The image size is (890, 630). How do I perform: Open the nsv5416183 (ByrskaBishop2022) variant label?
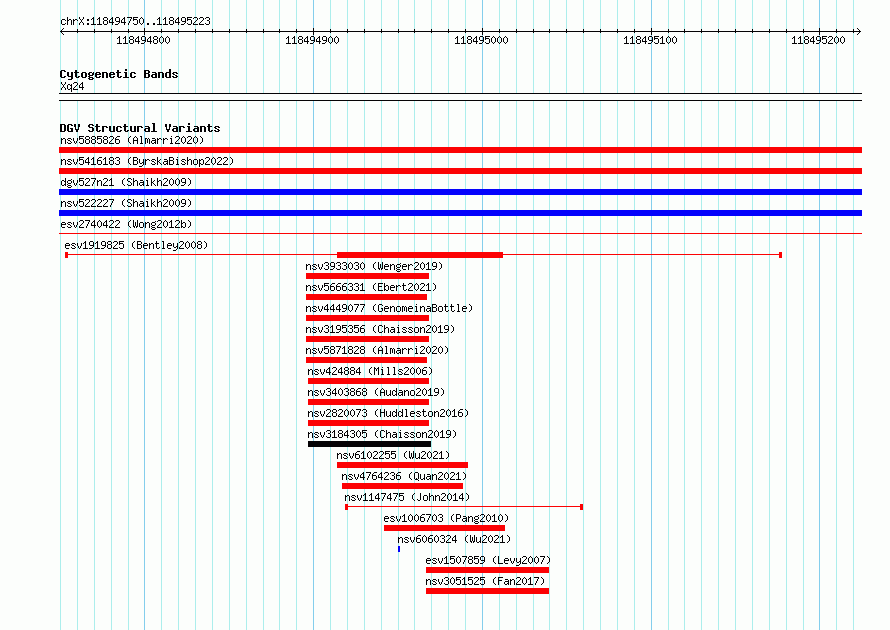(x=147, y=161)
